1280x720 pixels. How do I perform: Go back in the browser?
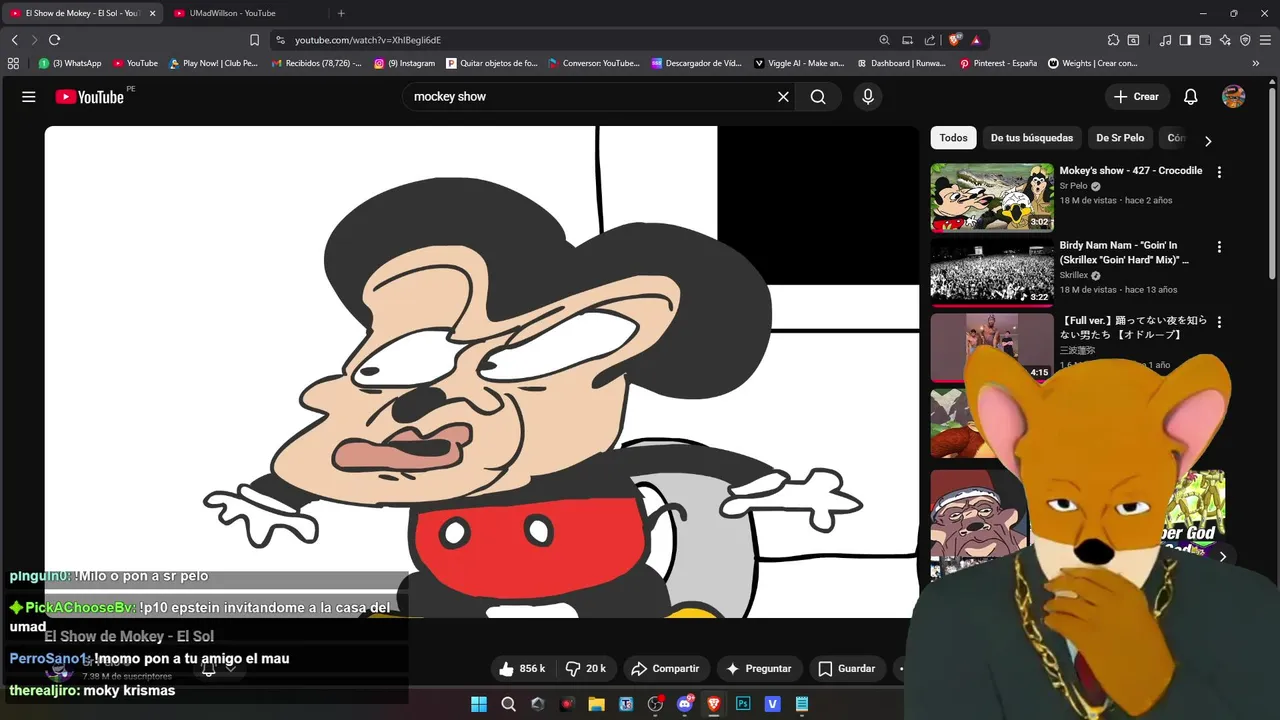click(x=14, y=40)
